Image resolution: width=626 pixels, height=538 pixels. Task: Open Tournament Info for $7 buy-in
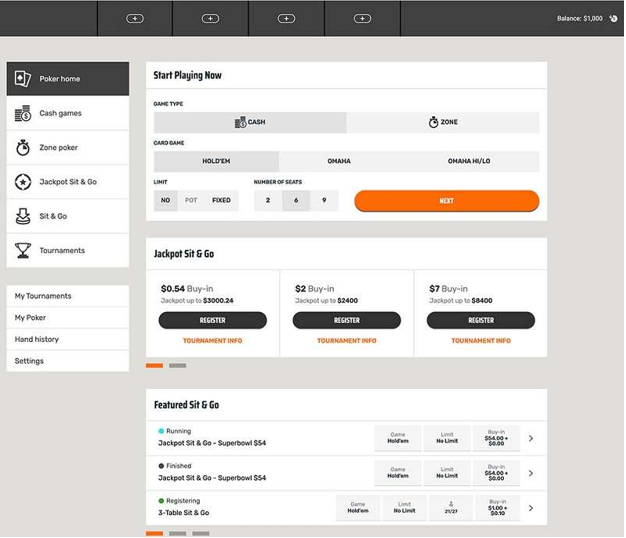click(x=481, y=341)
